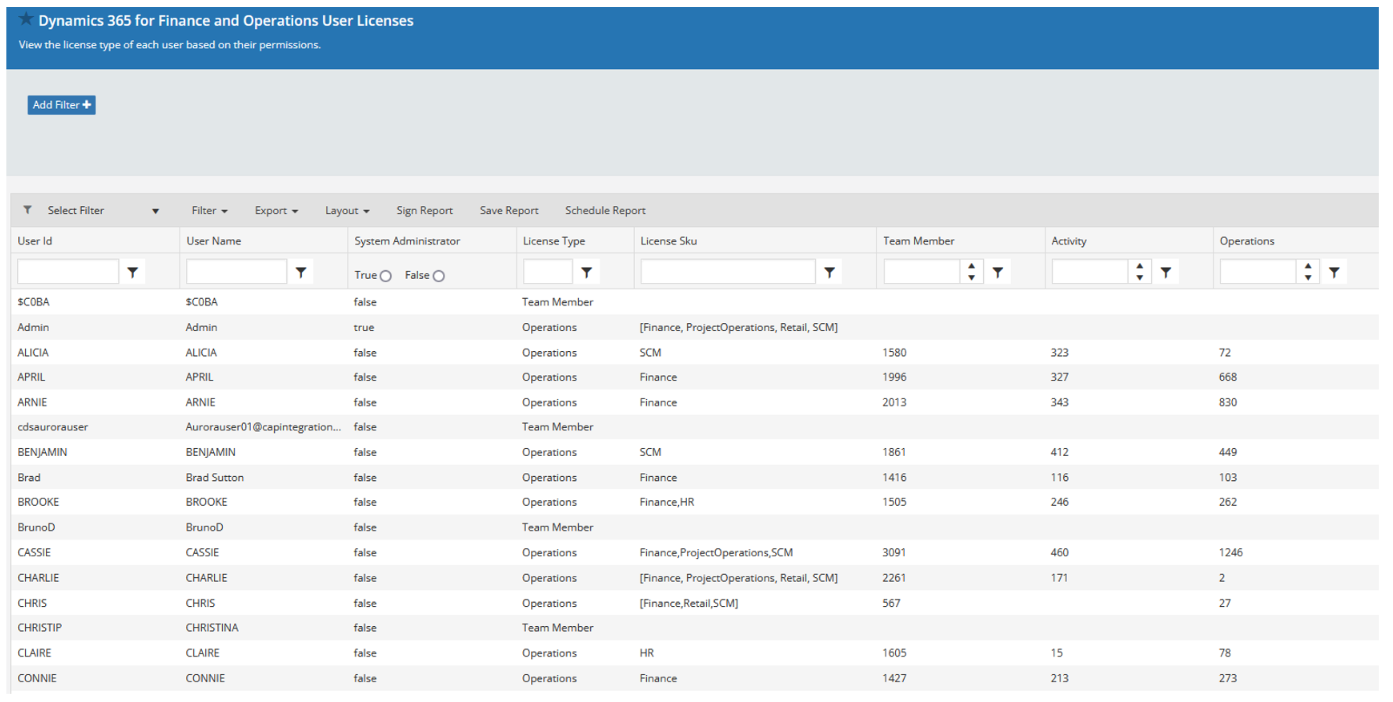Apply the User Id column filter icon
The image size is (1393, 702).
point(132,272)
